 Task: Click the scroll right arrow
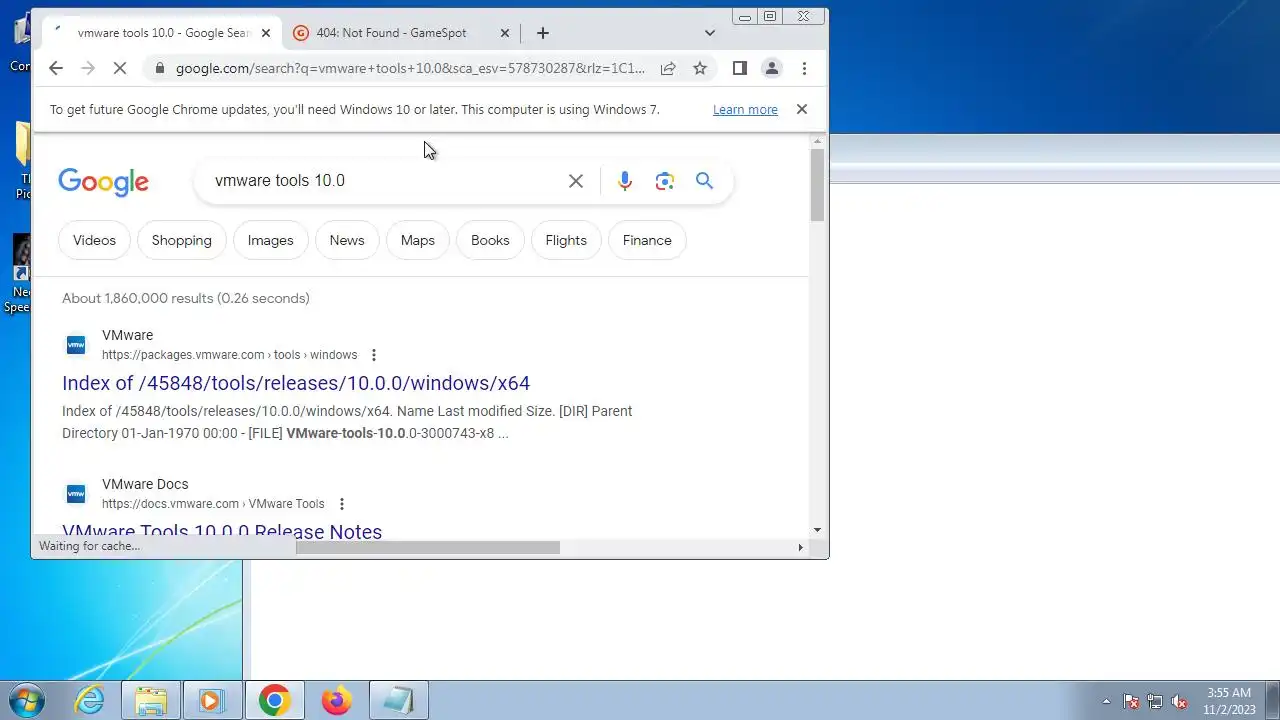(x=800, y=547)
